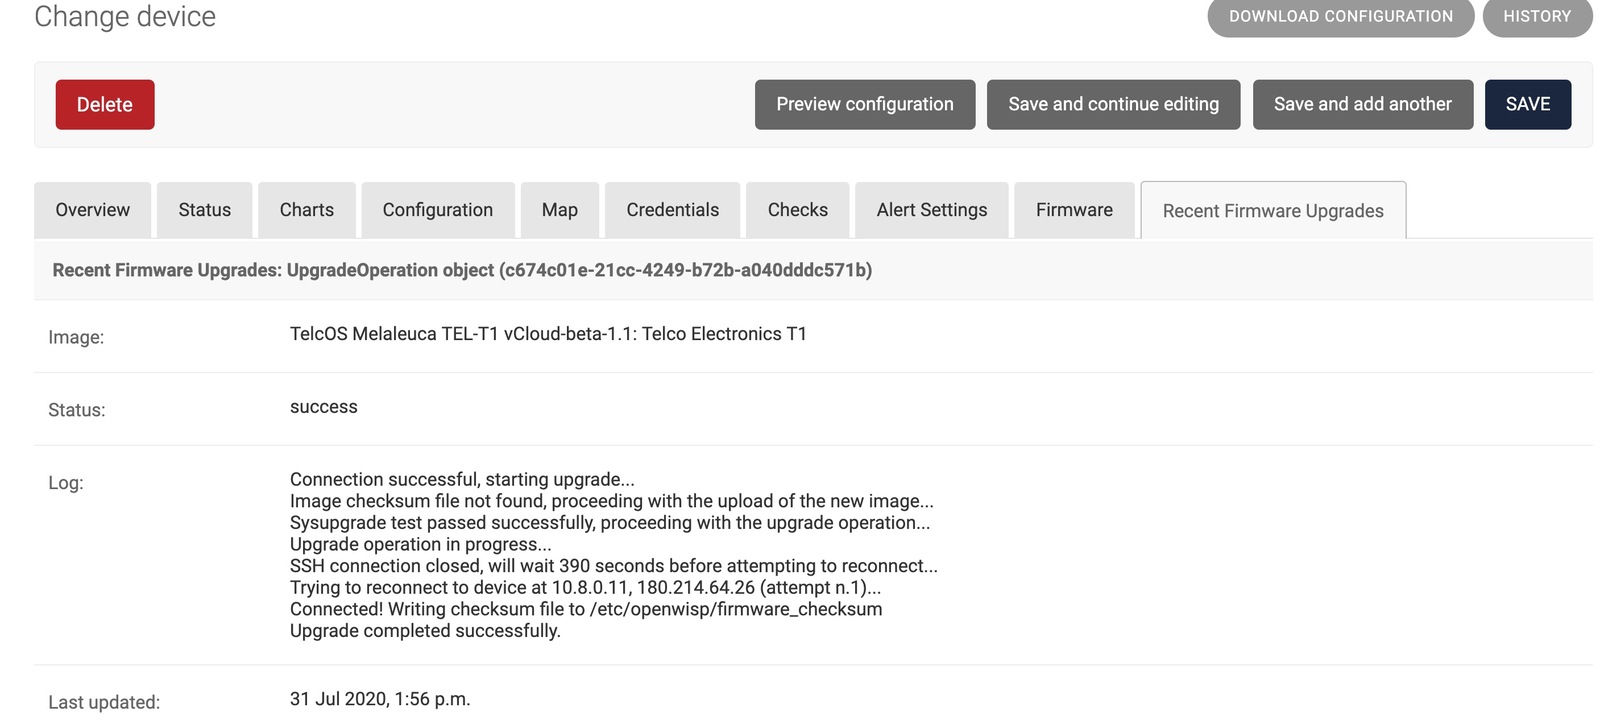Open the History view
This screenshot has width=1600, height=728.
[1537, 16]
